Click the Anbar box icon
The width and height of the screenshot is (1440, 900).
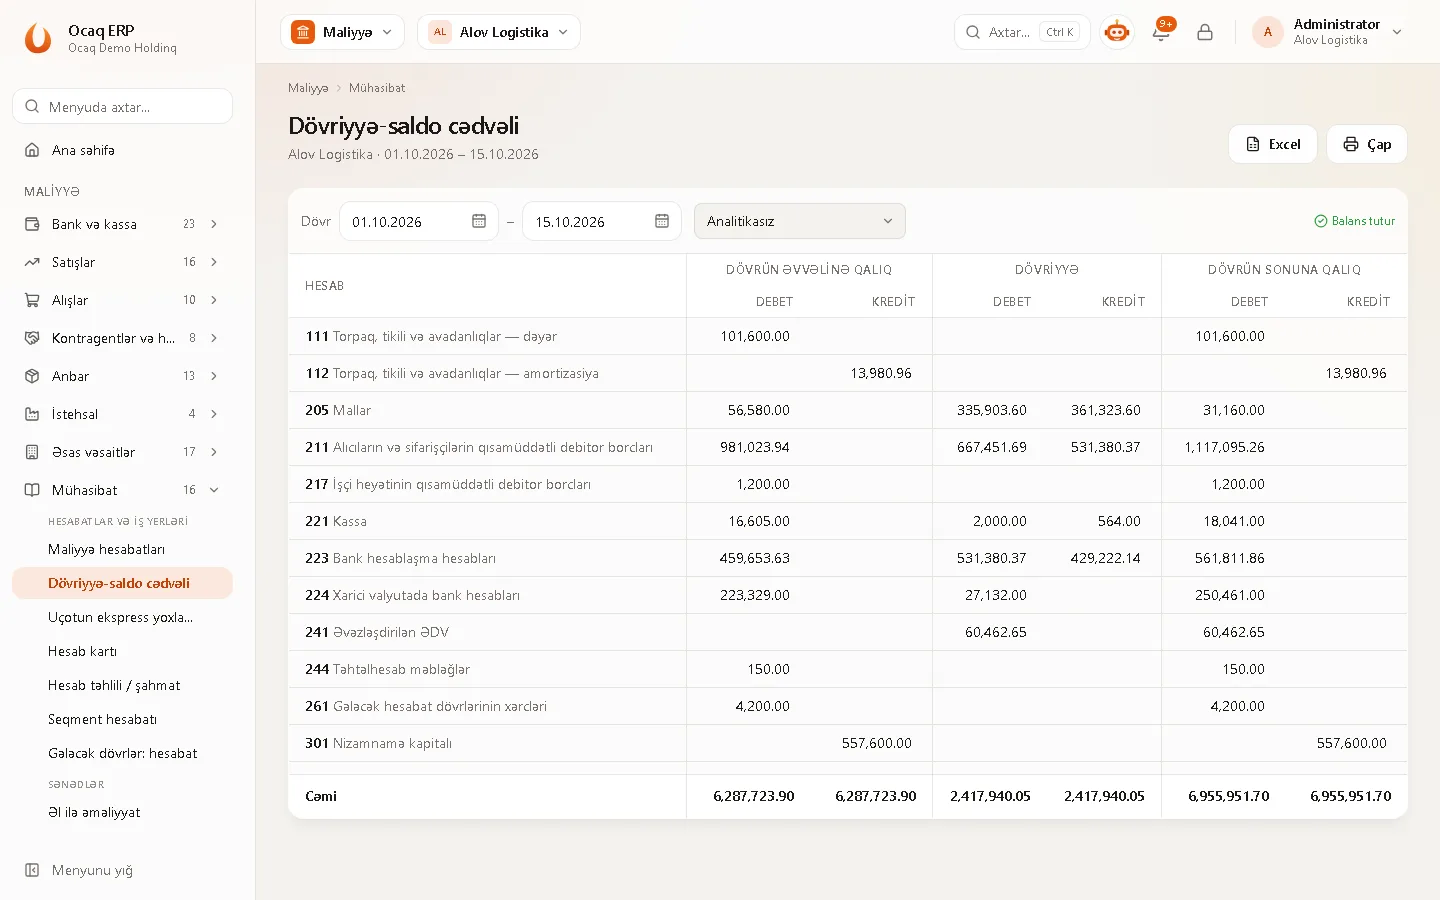coord(32,376)
